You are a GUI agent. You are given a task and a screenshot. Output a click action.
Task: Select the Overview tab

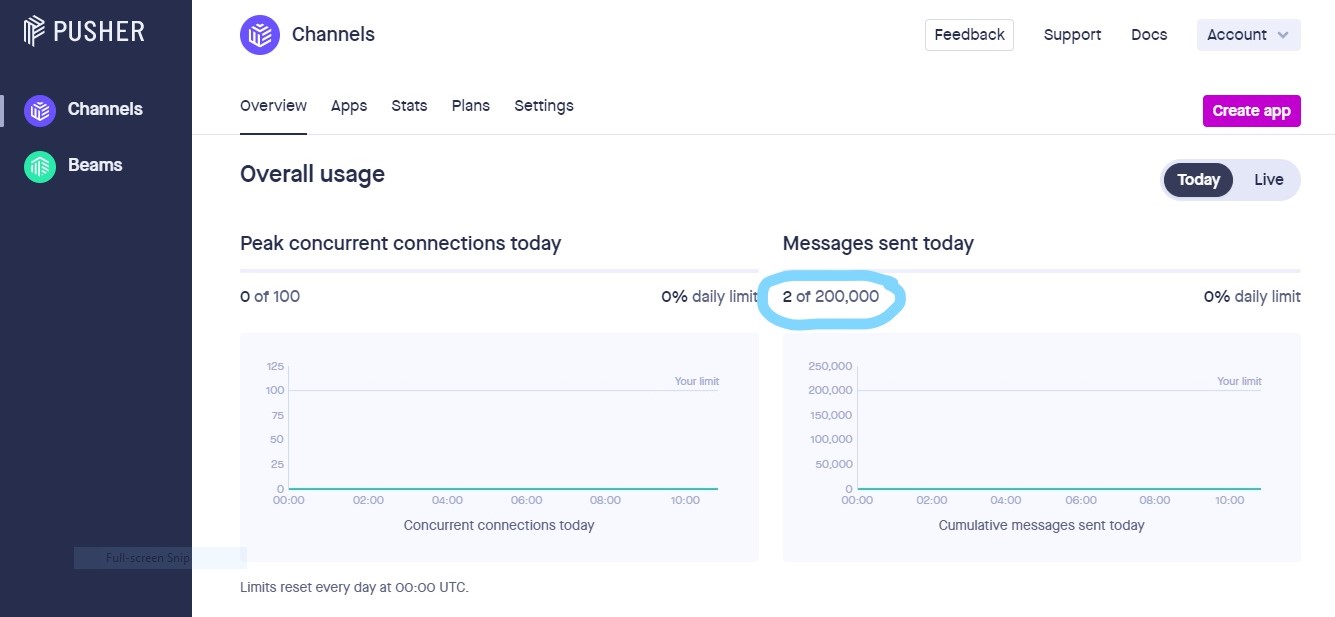click(273, 106)
